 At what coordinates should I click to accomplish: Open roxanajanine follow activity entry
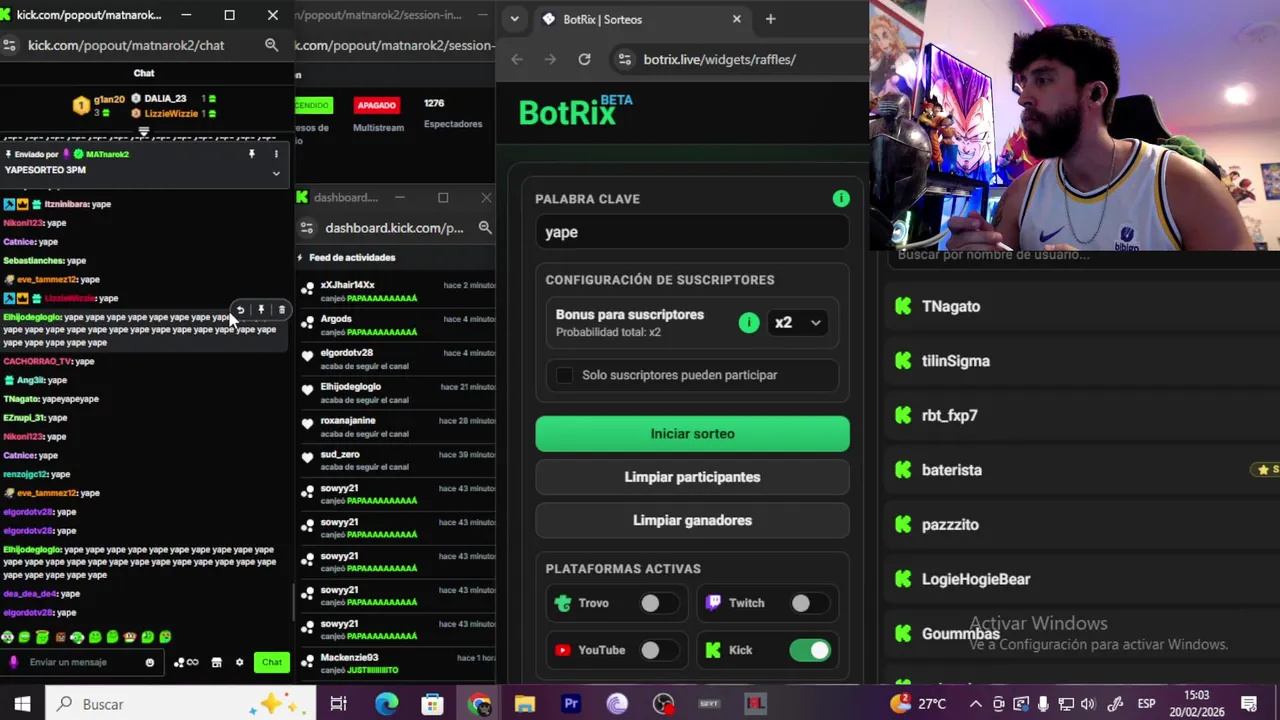point(398,427)
